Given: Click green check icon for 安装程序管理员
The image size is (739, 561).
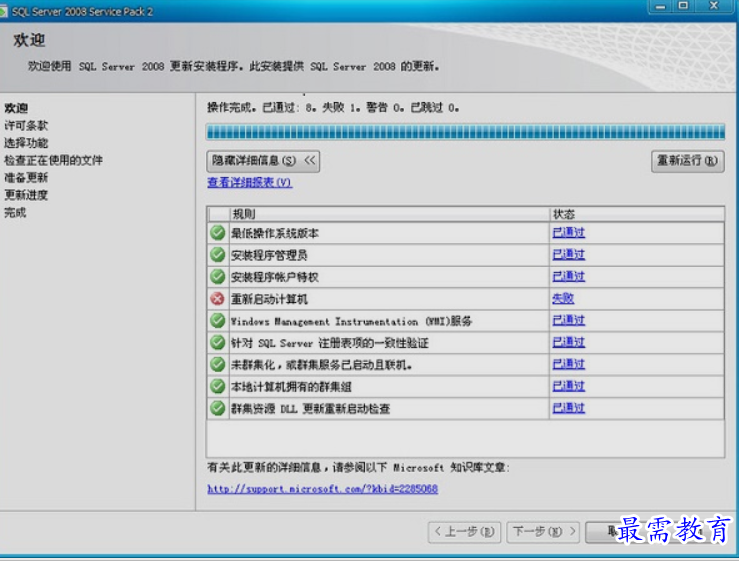Looking at the screenshot, I should point(217,255).
